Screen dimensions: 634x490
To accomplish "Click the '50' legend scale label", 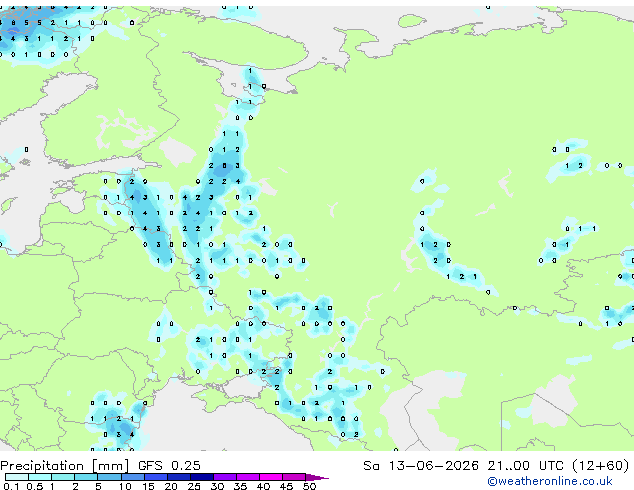I will coord(310,486).
